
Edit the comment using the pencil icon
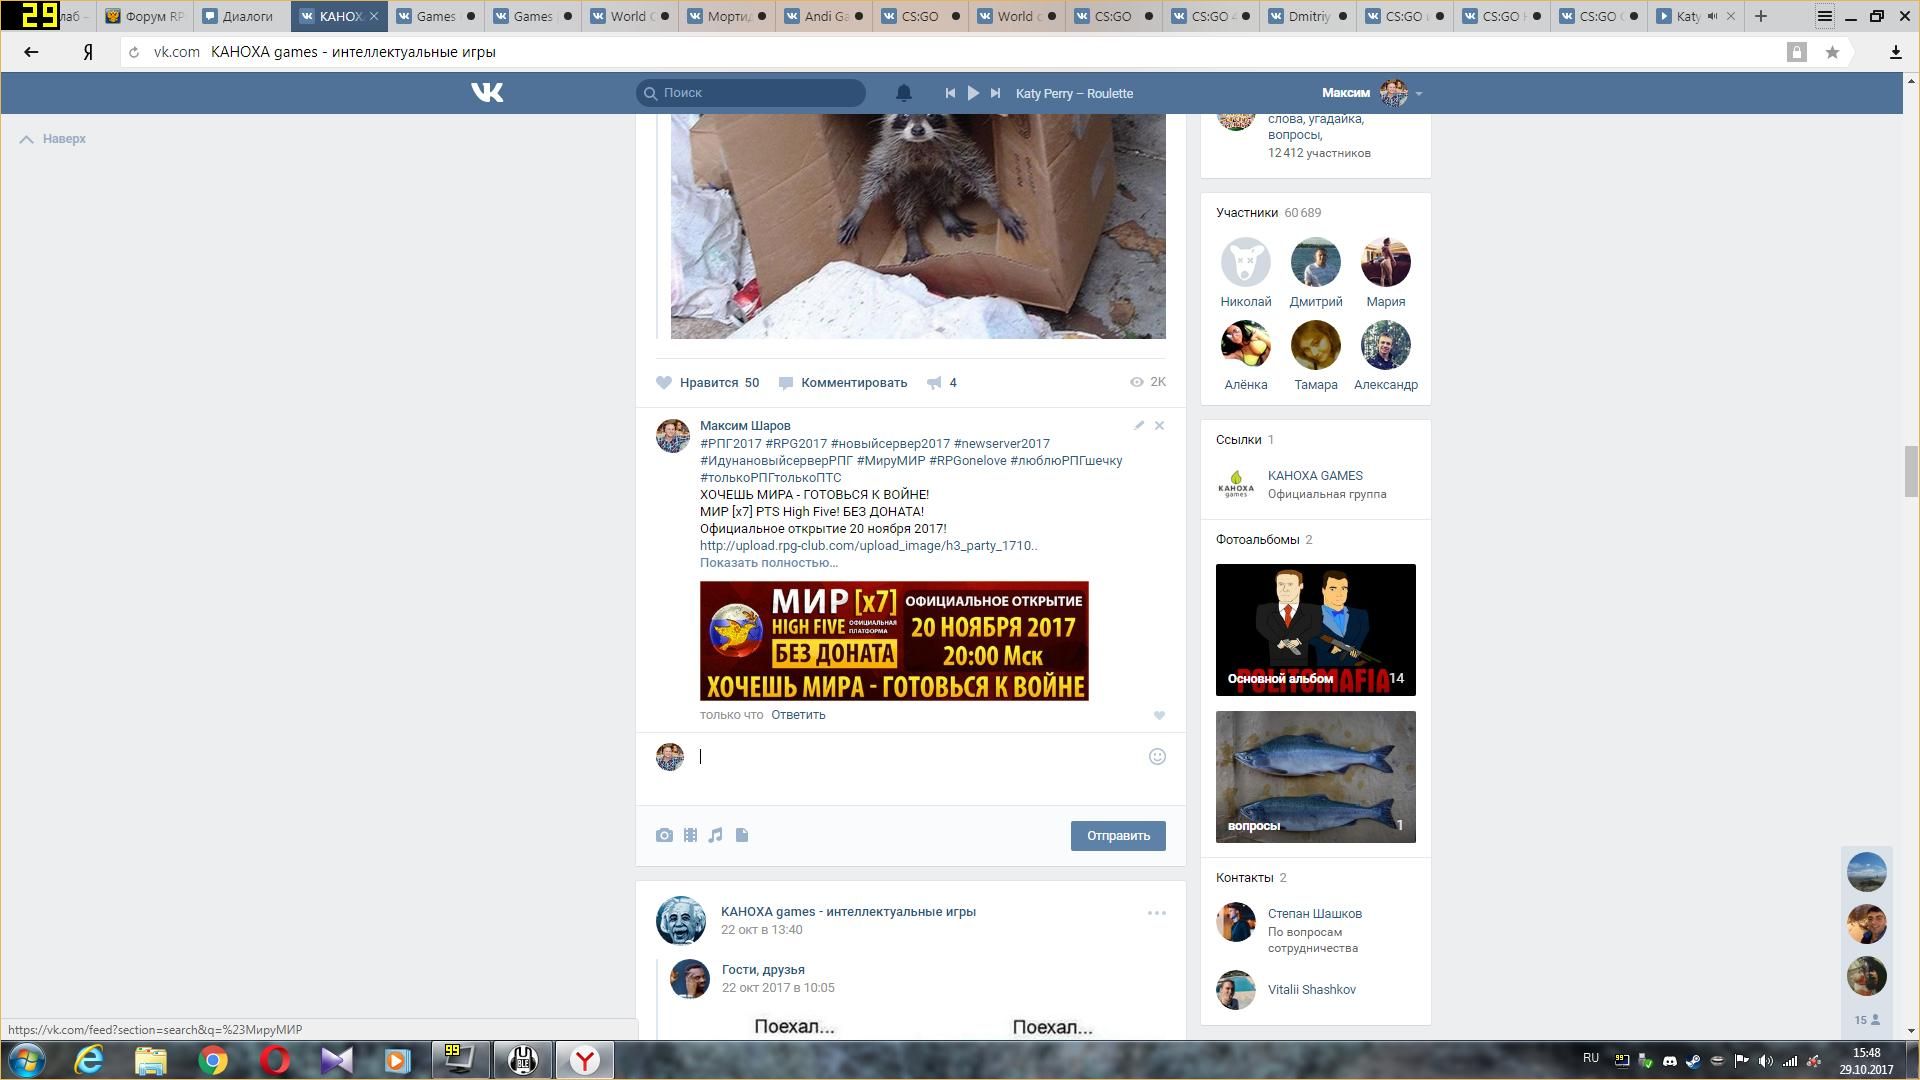pyautogui.click(x=1138, y=426)
